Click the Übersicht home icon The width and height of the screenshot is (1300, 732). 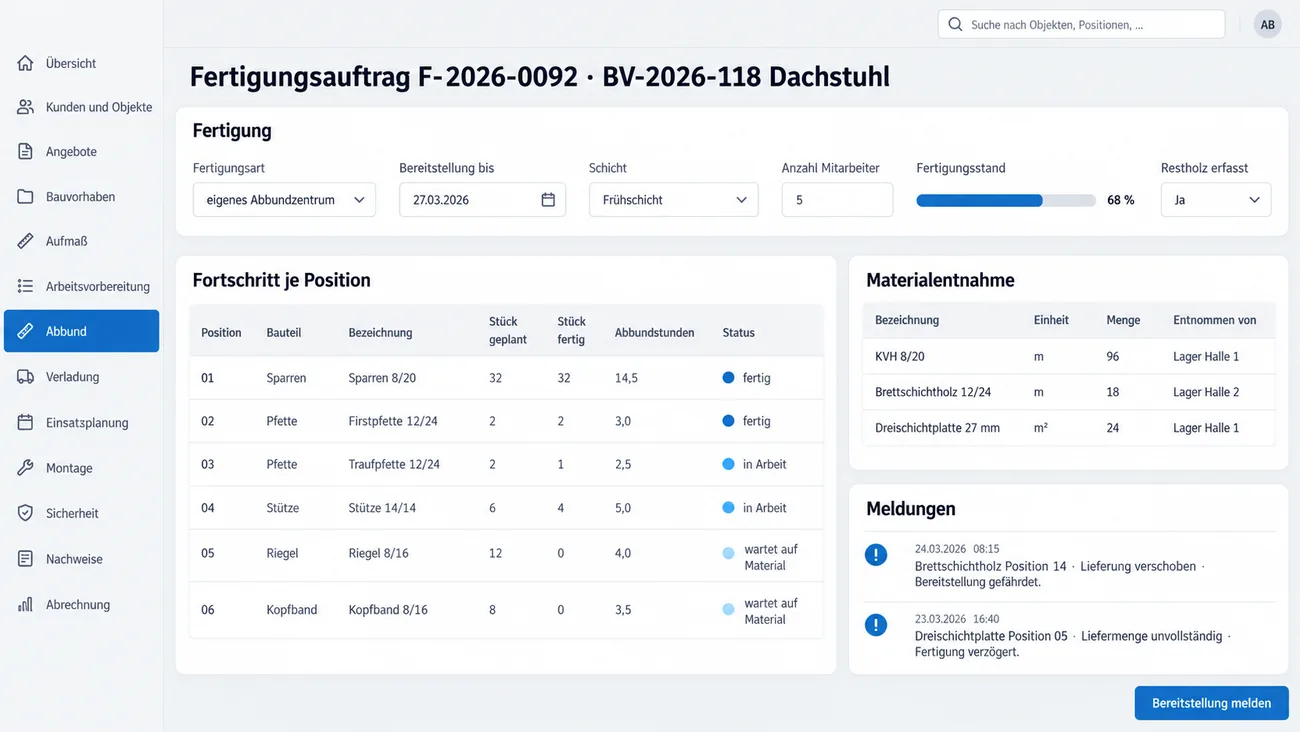click(26, 63)
